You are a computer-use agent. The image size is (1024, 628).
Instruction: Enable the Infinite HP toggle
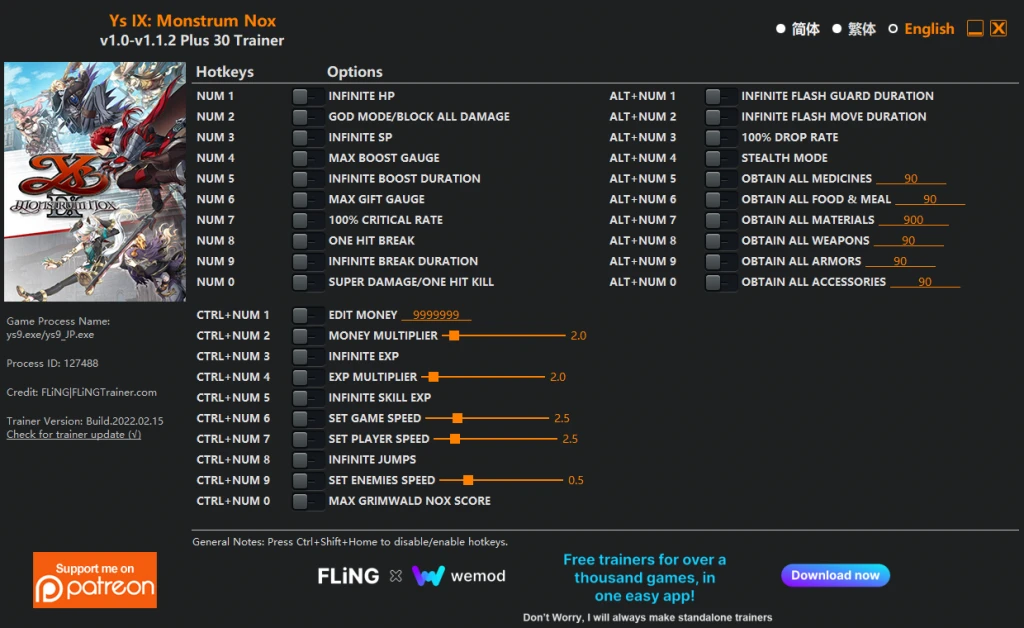click(x=301, y=96)
